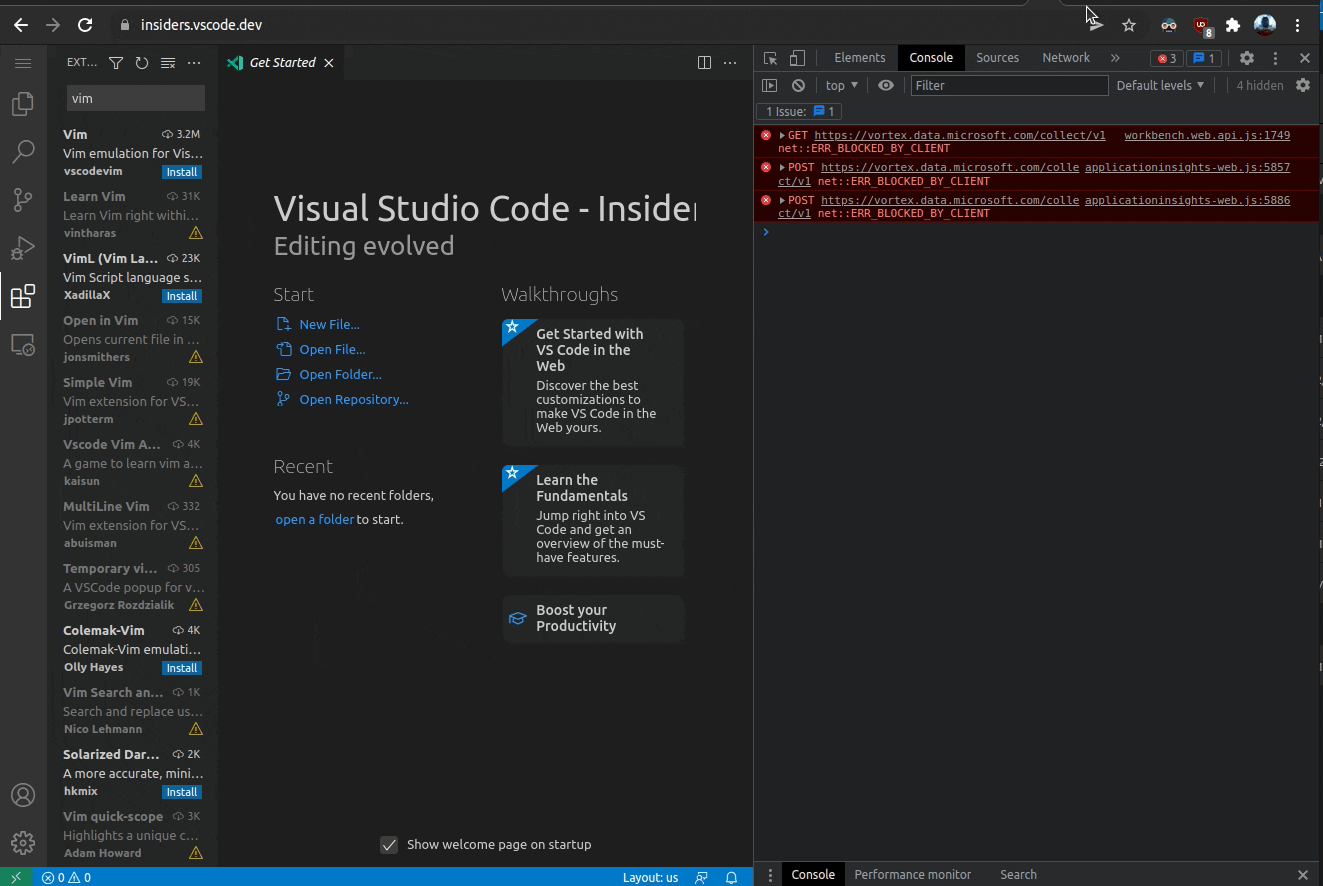The height and width of the screenshot is (886, 1323).
Task: Click the console Filter input
Action: point(1009,85)
